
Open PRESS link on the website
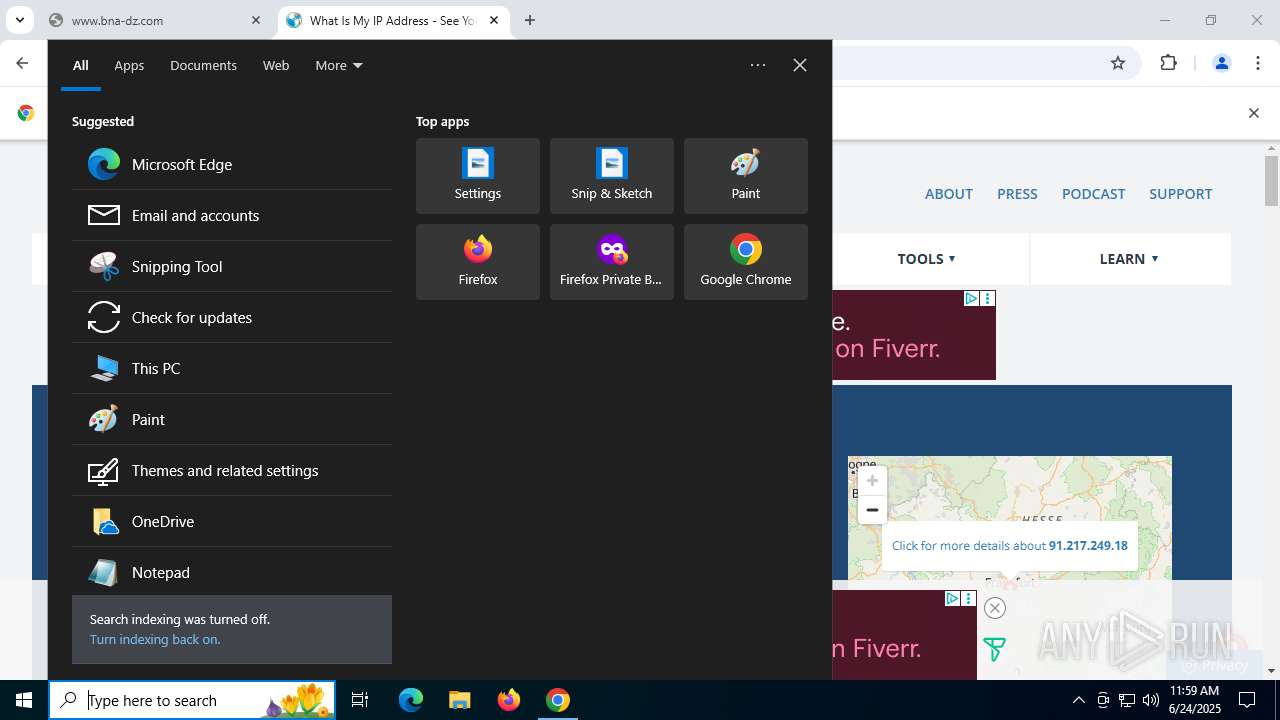(x=1017, y=194)
